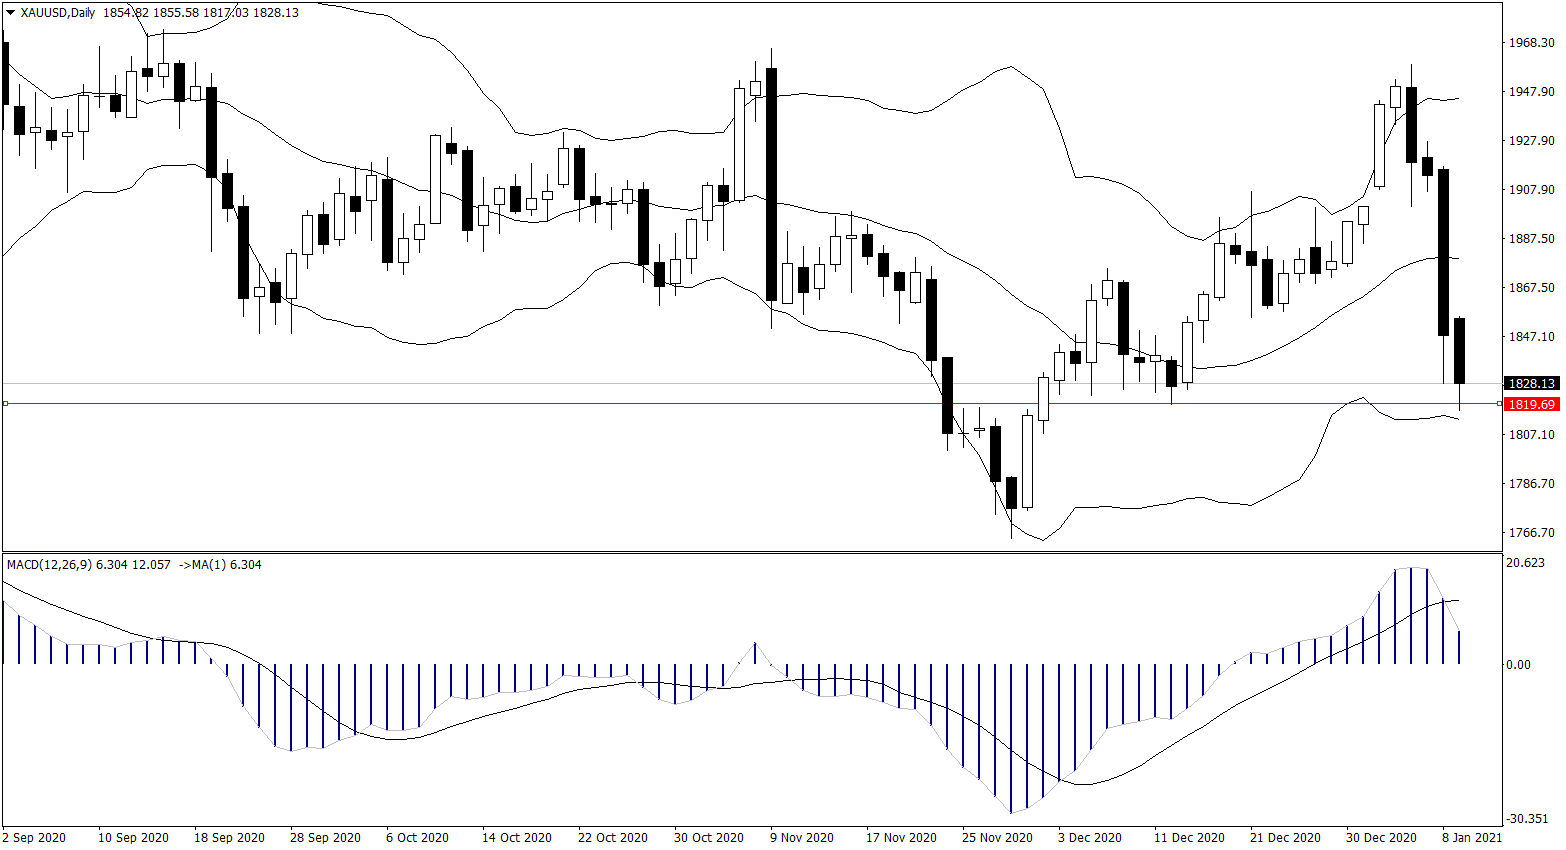Click the 9 Nov 2020 date label
Screen dimensions: 1566x850
[x=801, y=838]
